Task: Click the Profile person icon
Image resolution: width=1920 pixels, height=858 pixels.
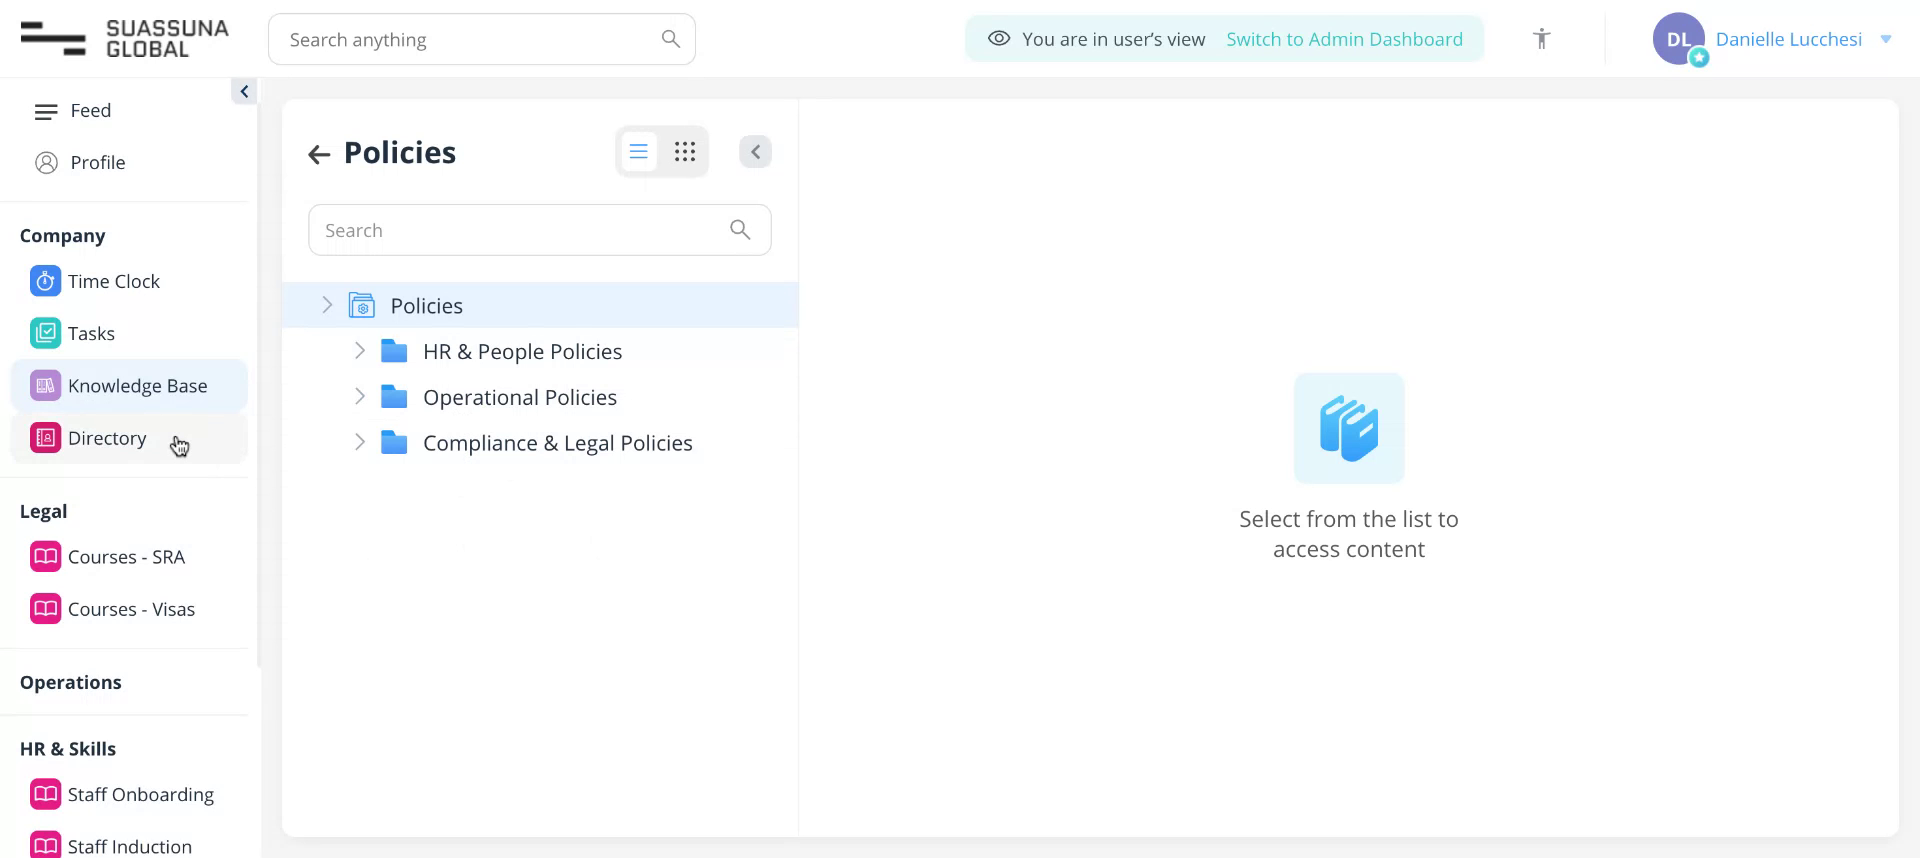Action: point(46,163)
